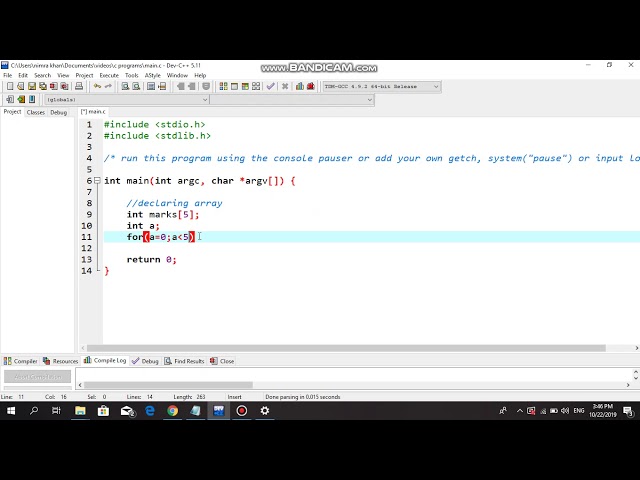This screenshot has height=480, width=640.
Task: Undo the last edit via toolbar
Action: point(97,86)
